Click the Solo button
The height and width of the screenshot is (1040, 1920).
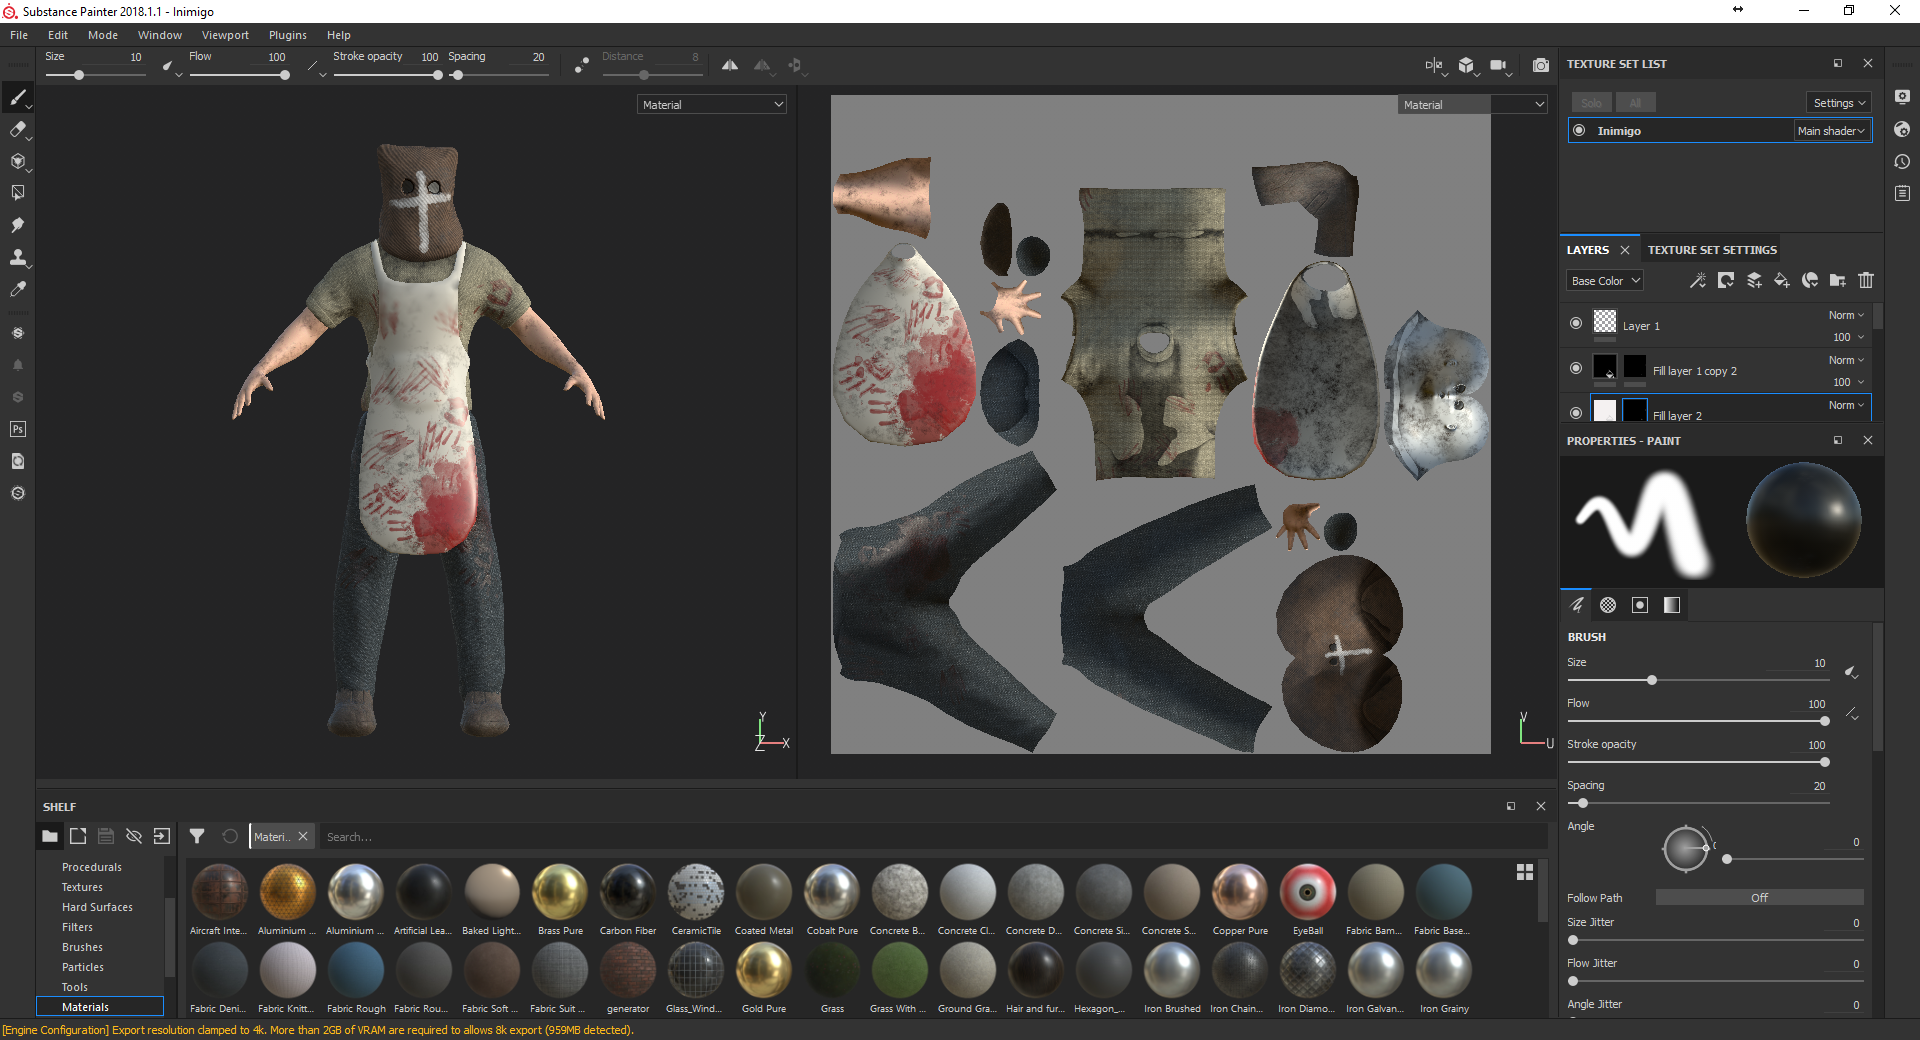pyautogui.click(x=1591, y=103)
